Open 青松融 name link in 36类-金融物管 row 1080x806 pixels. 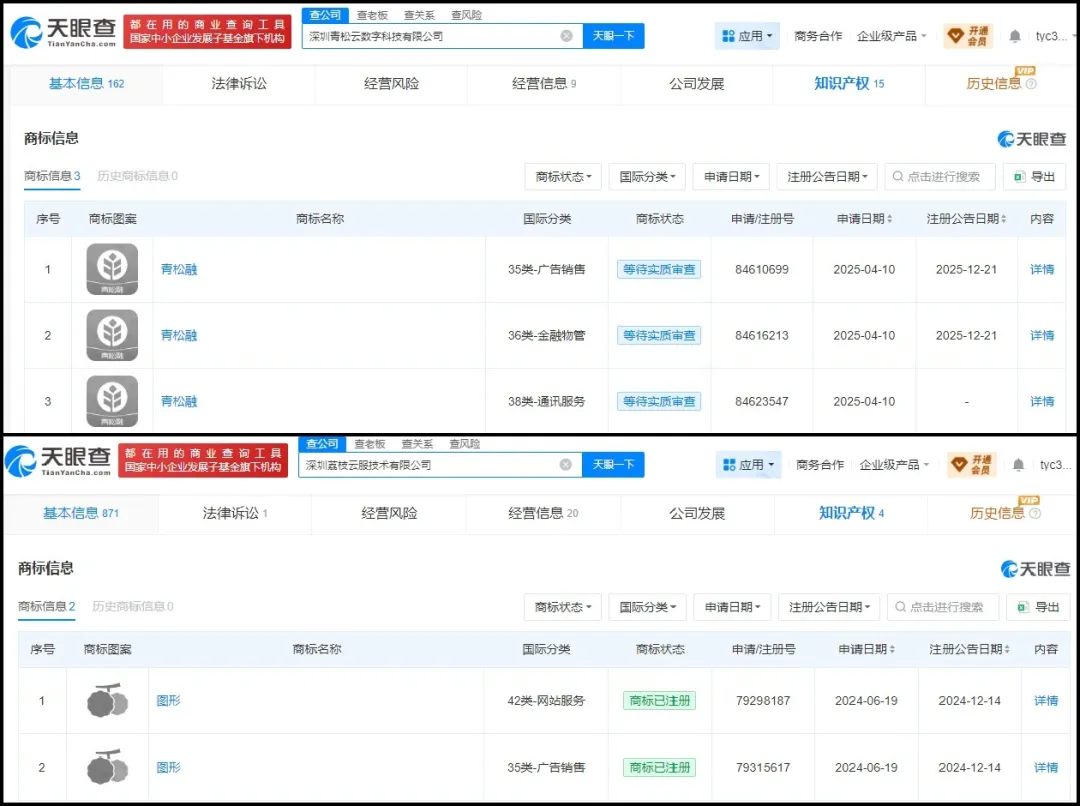click(x=178, y=335)
